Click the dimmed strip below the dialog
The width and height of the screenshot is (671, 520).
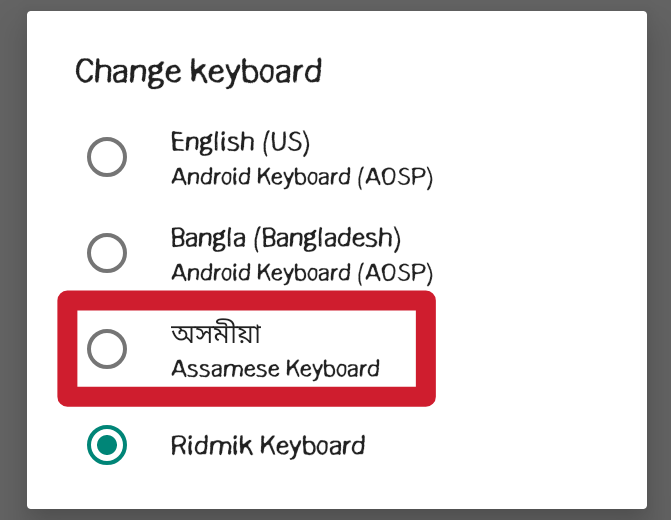pyautogui.click(x=335, y=514)
